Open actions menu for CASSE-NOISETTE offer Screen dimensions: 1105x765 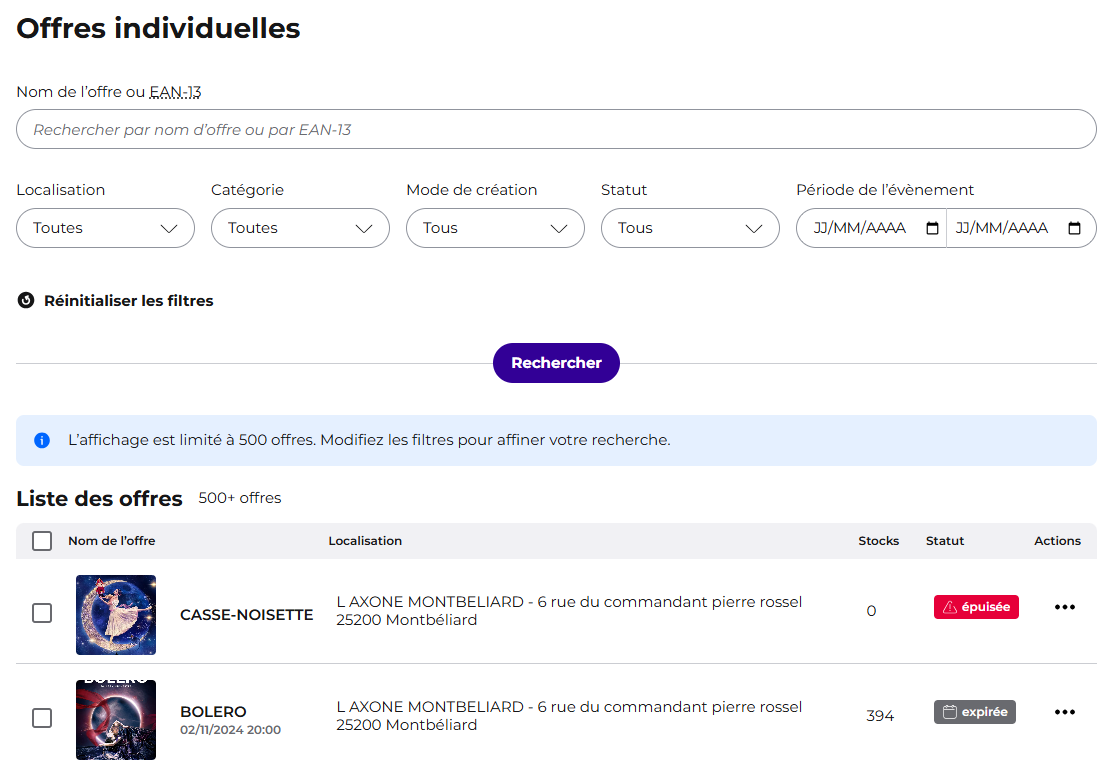point(1064,607)
